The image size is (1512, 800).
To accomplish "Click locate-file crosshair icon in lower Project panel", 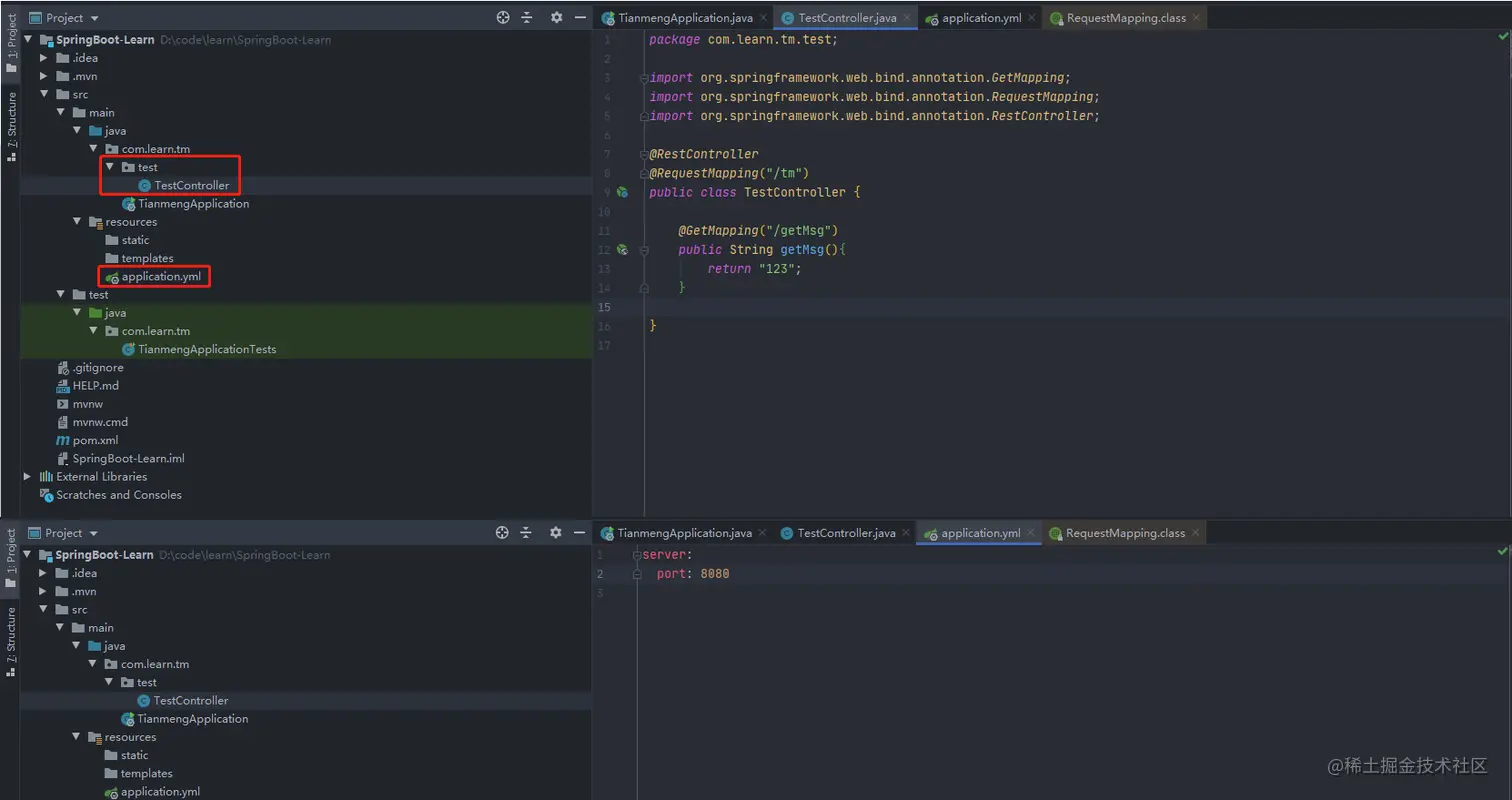I will click(502, 533).
